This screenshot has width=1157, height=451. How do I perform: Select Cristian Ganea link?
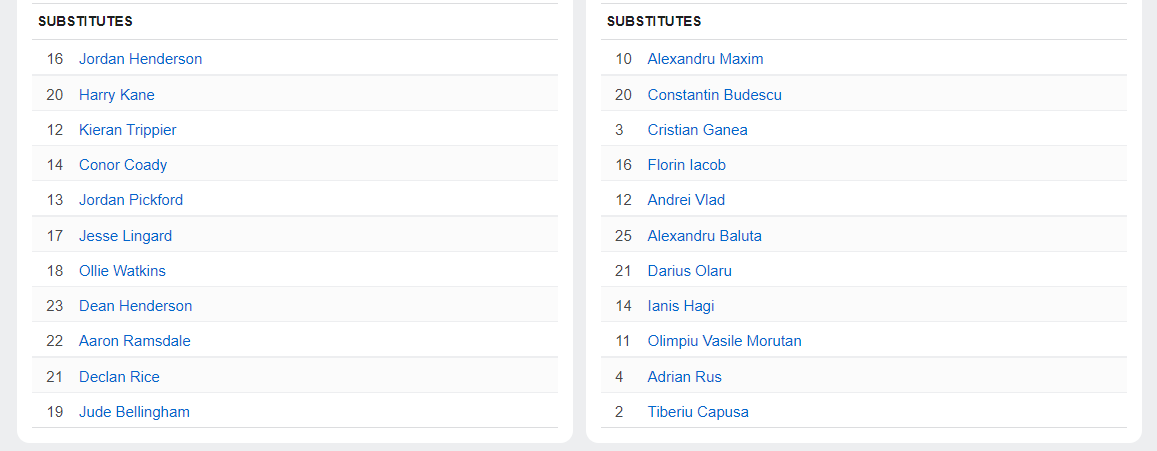pyautogui.click(x=697, y=130)
